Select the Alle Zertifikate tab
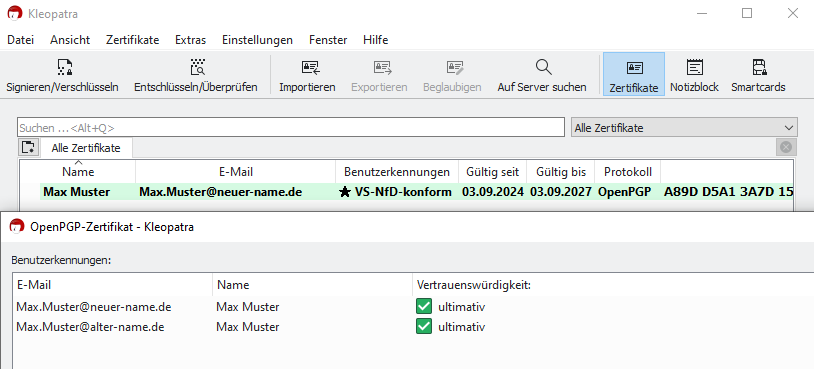 point(86,148)
